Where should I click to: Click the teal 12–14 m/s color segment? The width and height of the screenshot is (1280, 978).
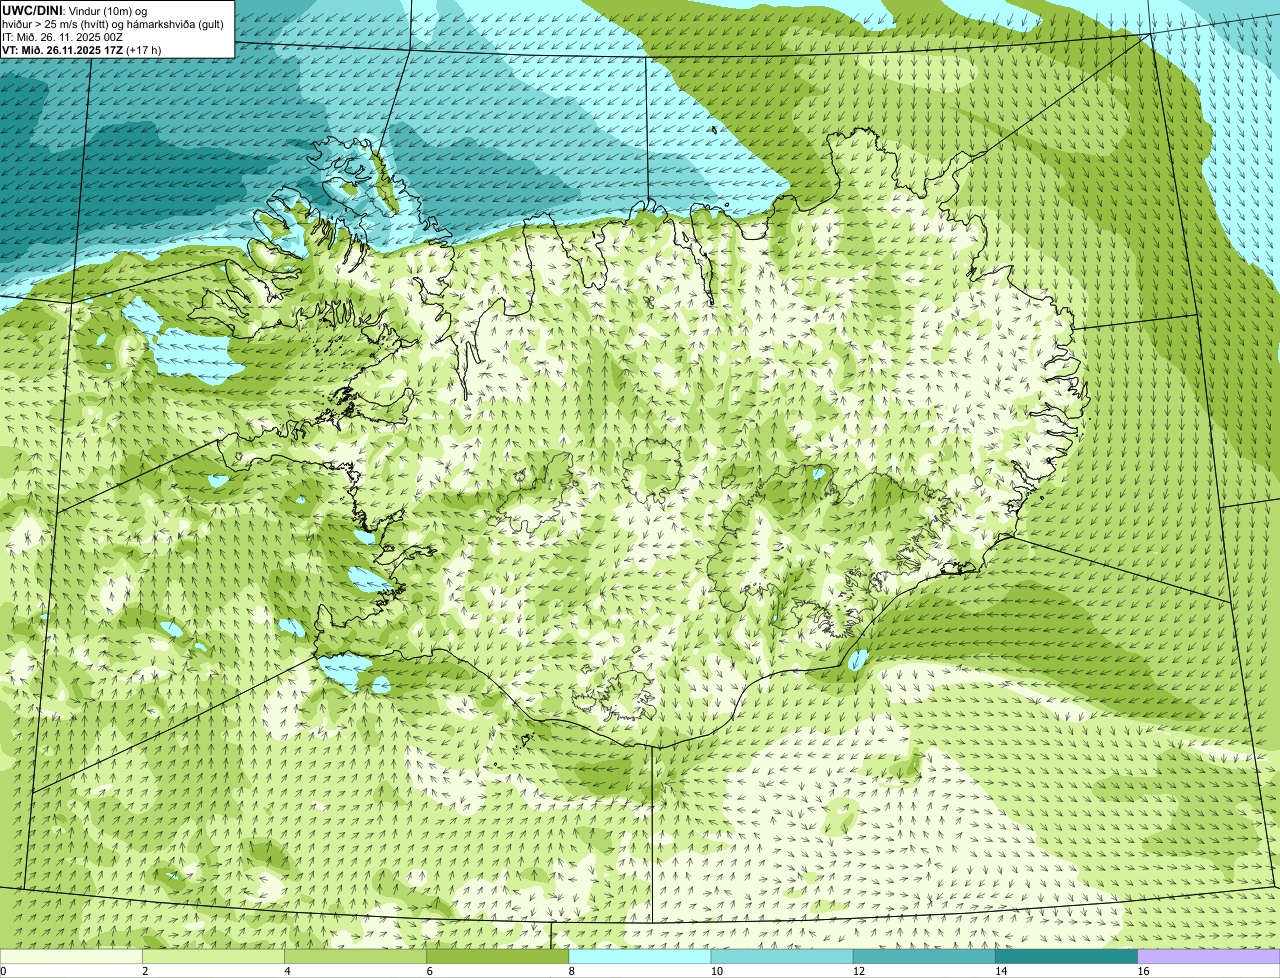pos(924,957)
